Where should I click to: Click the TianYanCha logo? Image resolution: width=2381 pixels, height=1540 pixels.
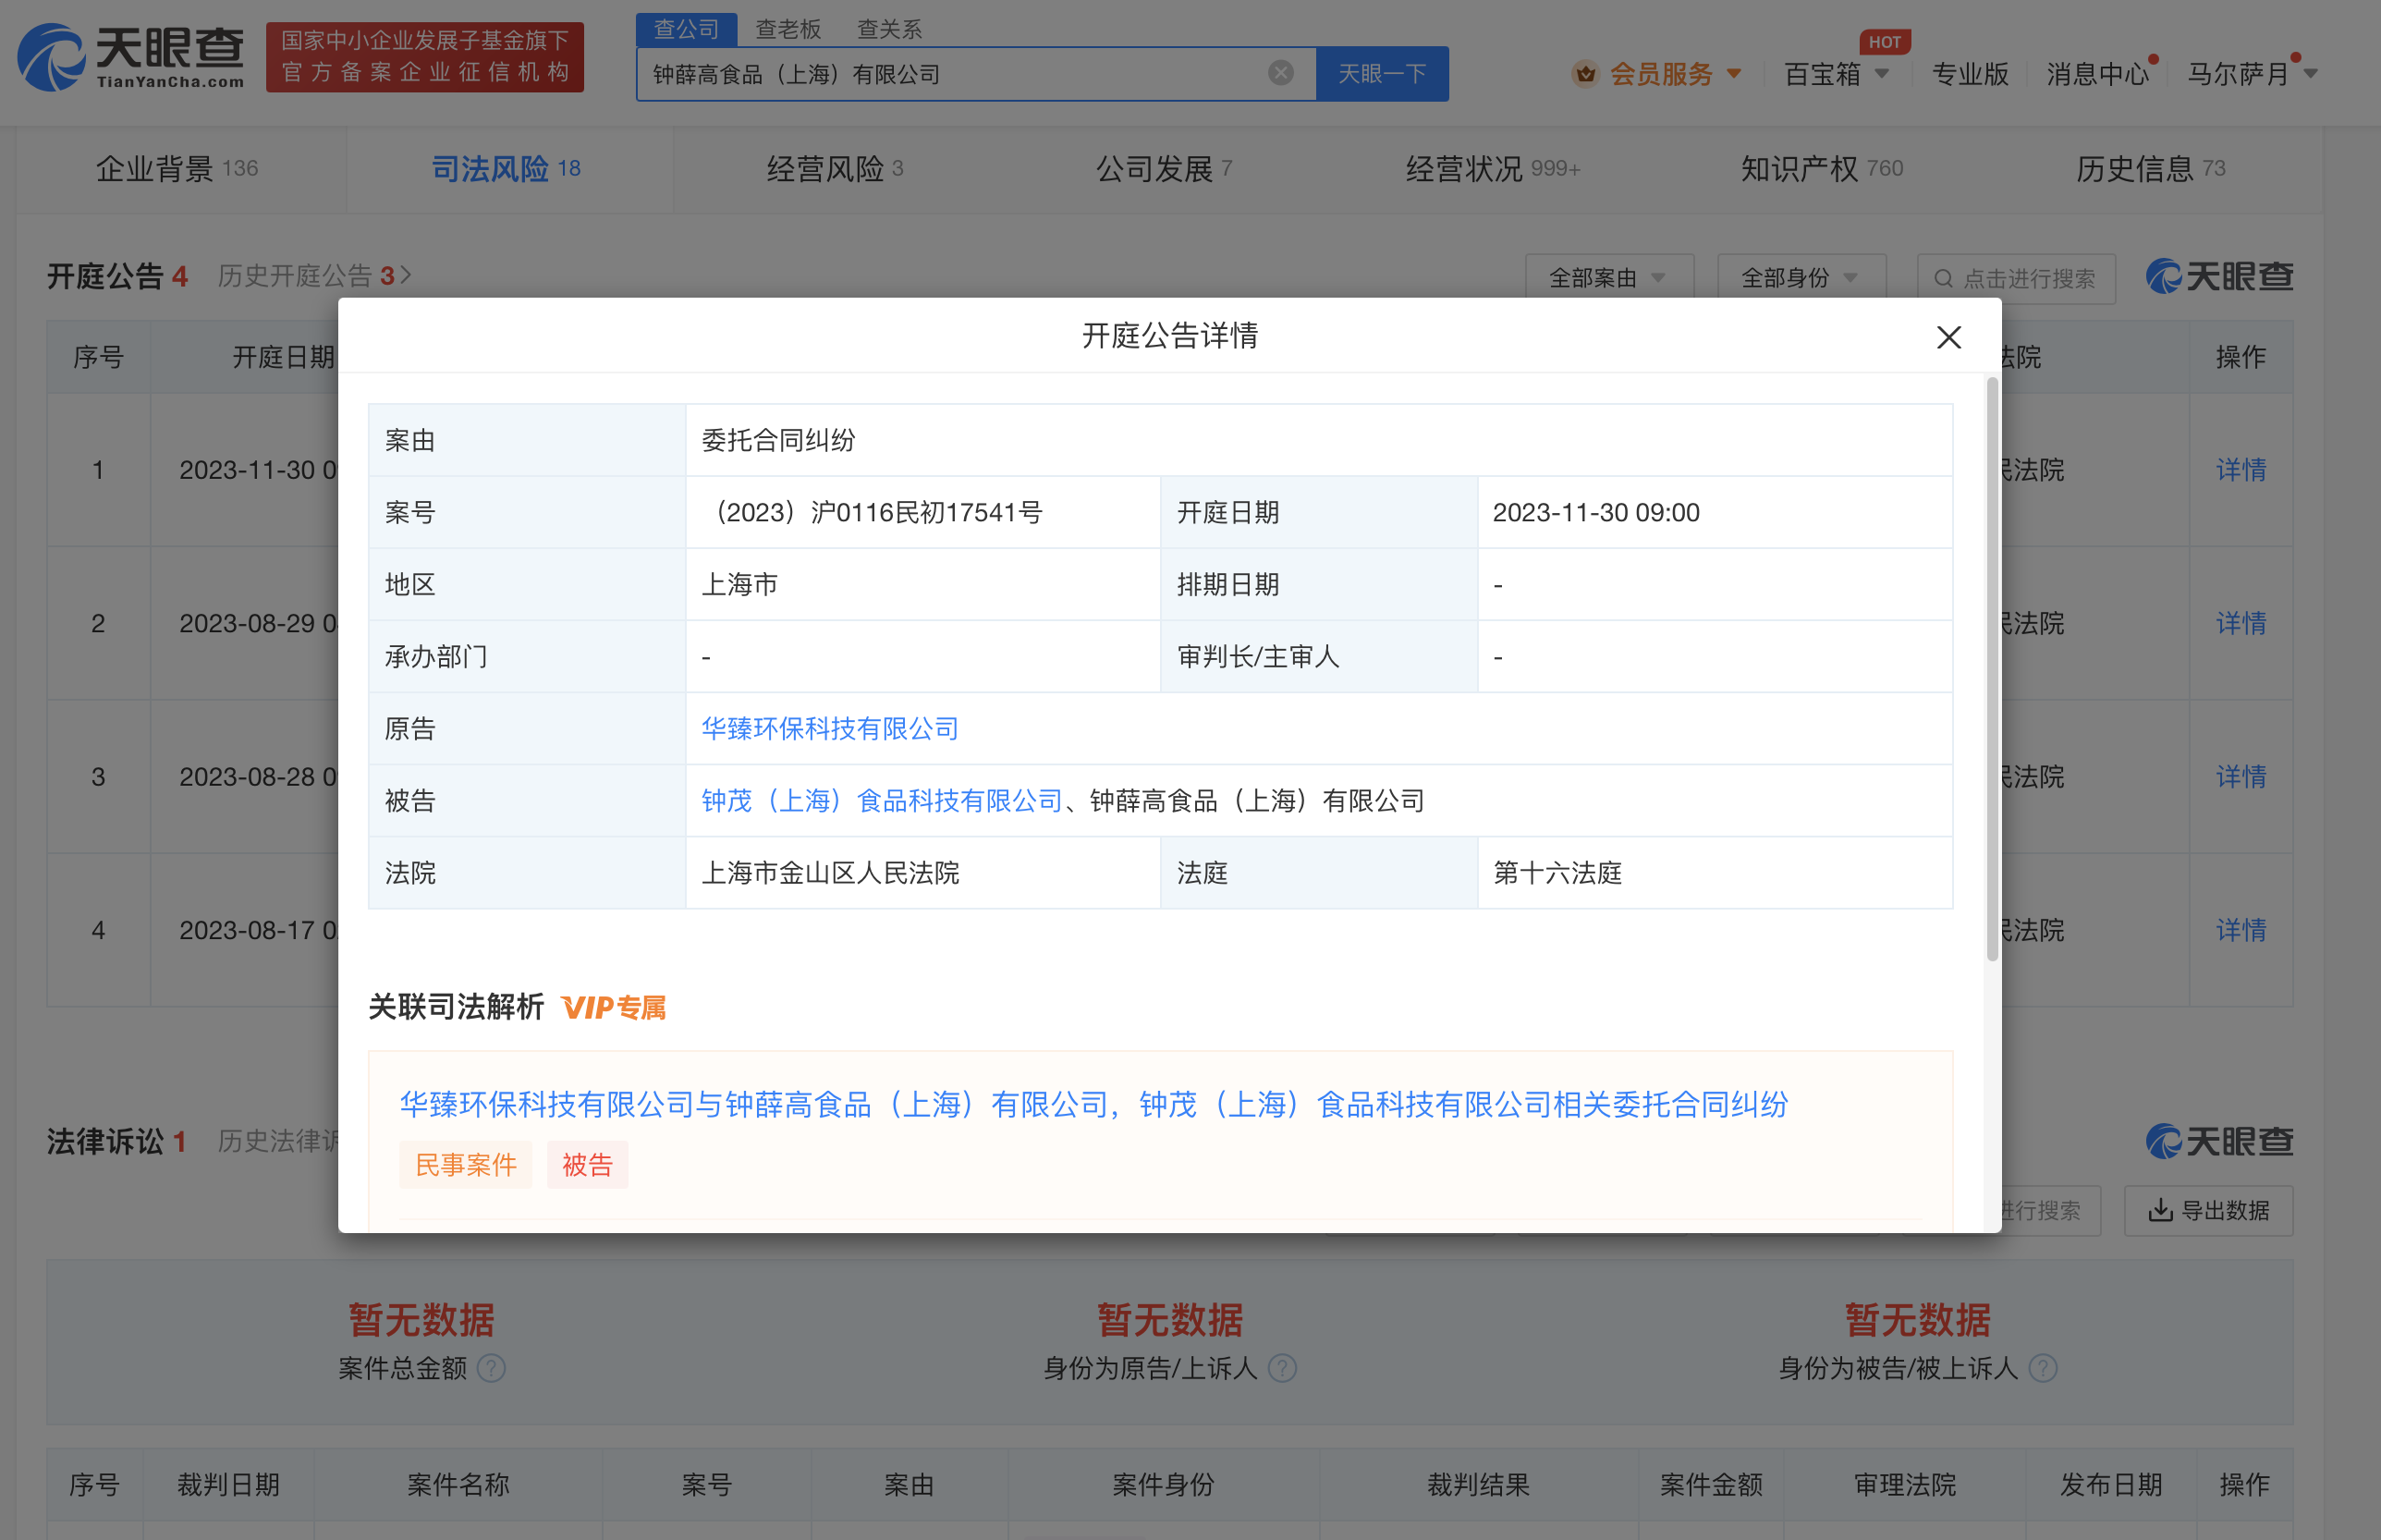(x=131, y=57)
